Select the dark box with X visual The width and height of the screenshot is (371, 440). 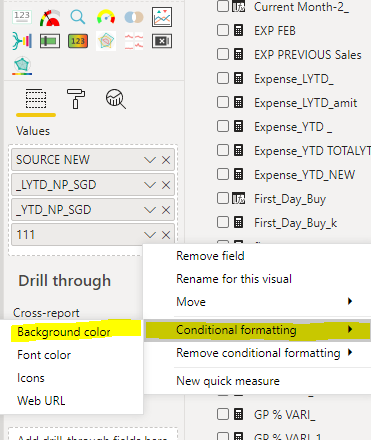point(162,41)
